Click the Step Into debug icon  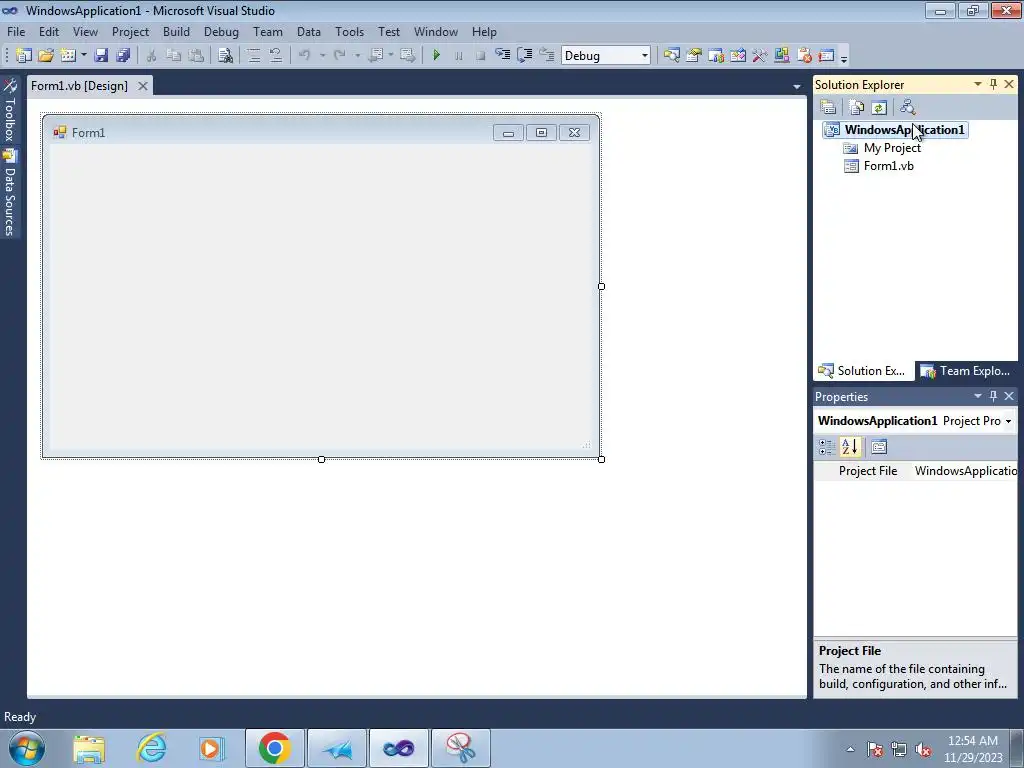(503, 56)
